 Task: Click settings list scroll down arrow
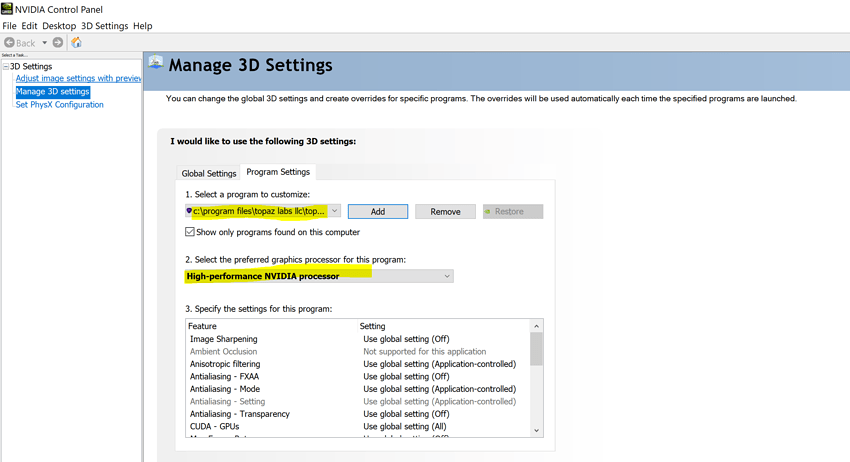(536, 431)
